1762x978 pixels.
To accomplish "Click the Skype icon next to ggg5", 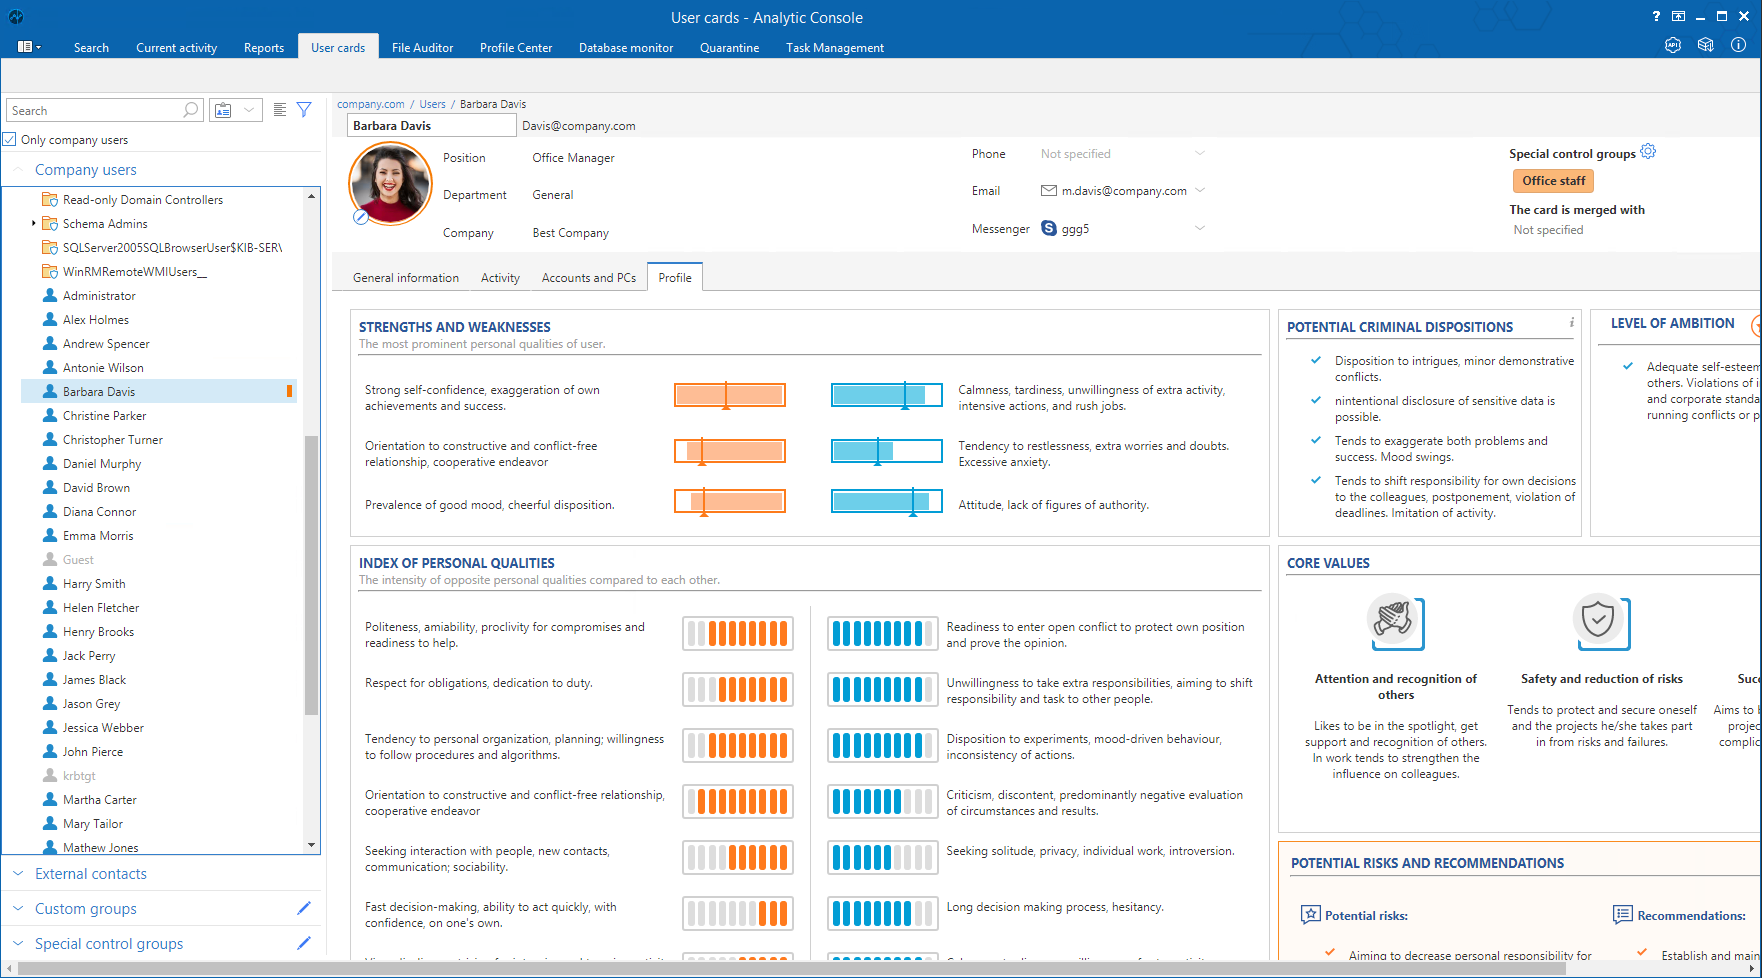I will 1049,228.
